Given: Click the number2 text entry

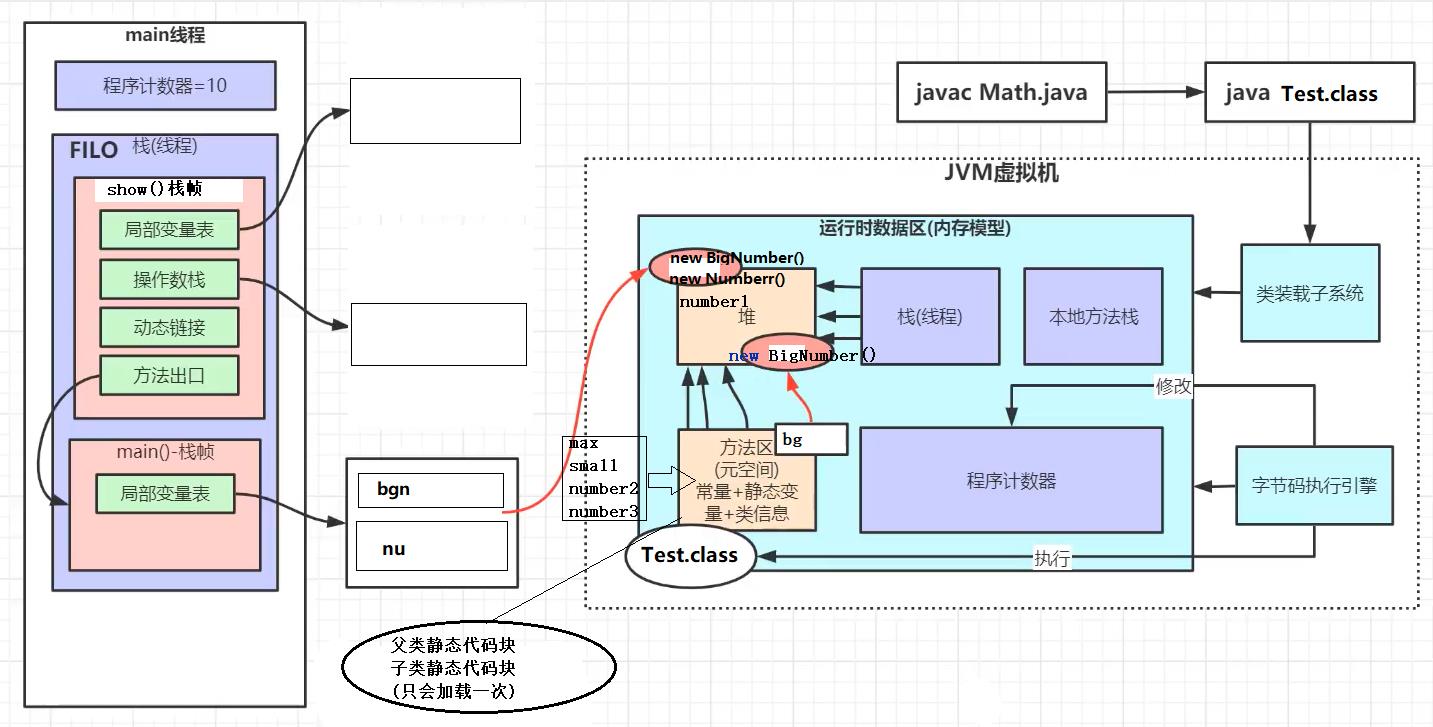Looking at the screenshot, I should pos(604,488).
